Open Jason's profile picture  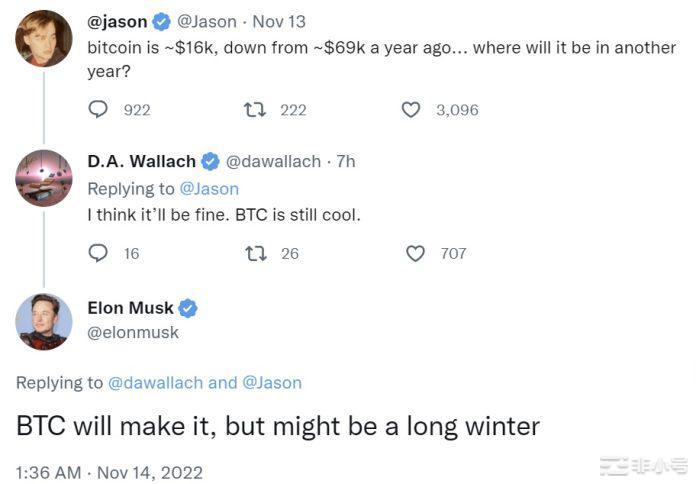pyautogui.click(x=43, y=39)
